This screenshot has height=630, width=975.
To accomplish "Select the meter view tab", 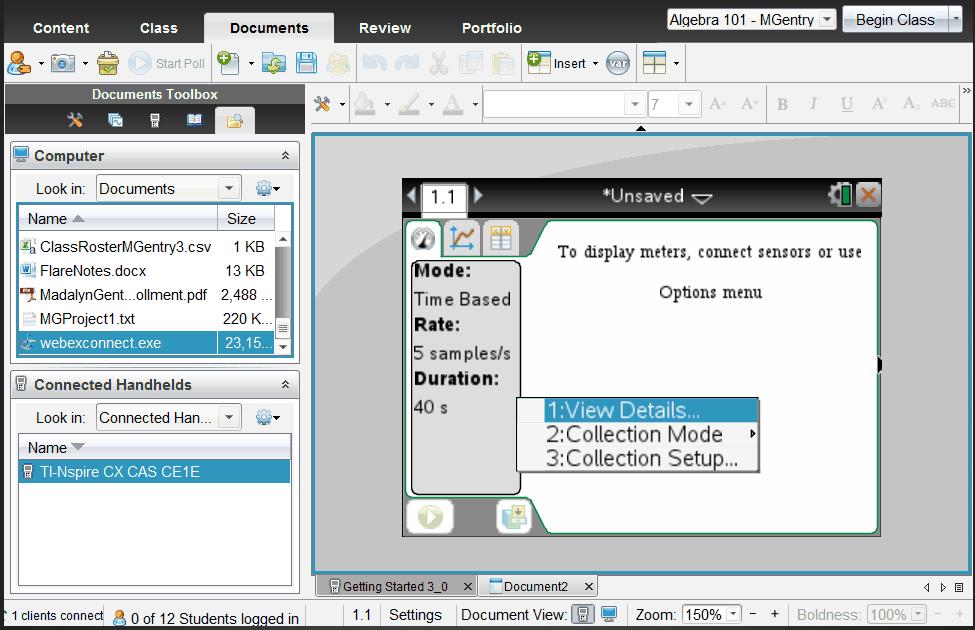I will coord(423,239).
